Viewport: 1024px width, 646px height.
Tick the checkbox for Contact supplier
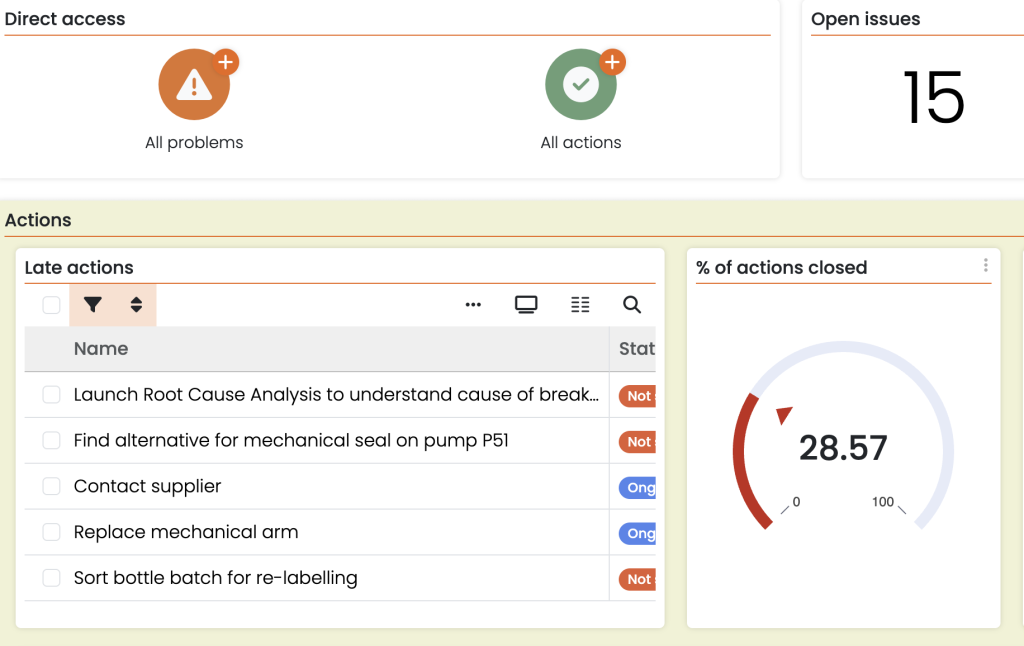pyautogui.click(x=51, y=487)
